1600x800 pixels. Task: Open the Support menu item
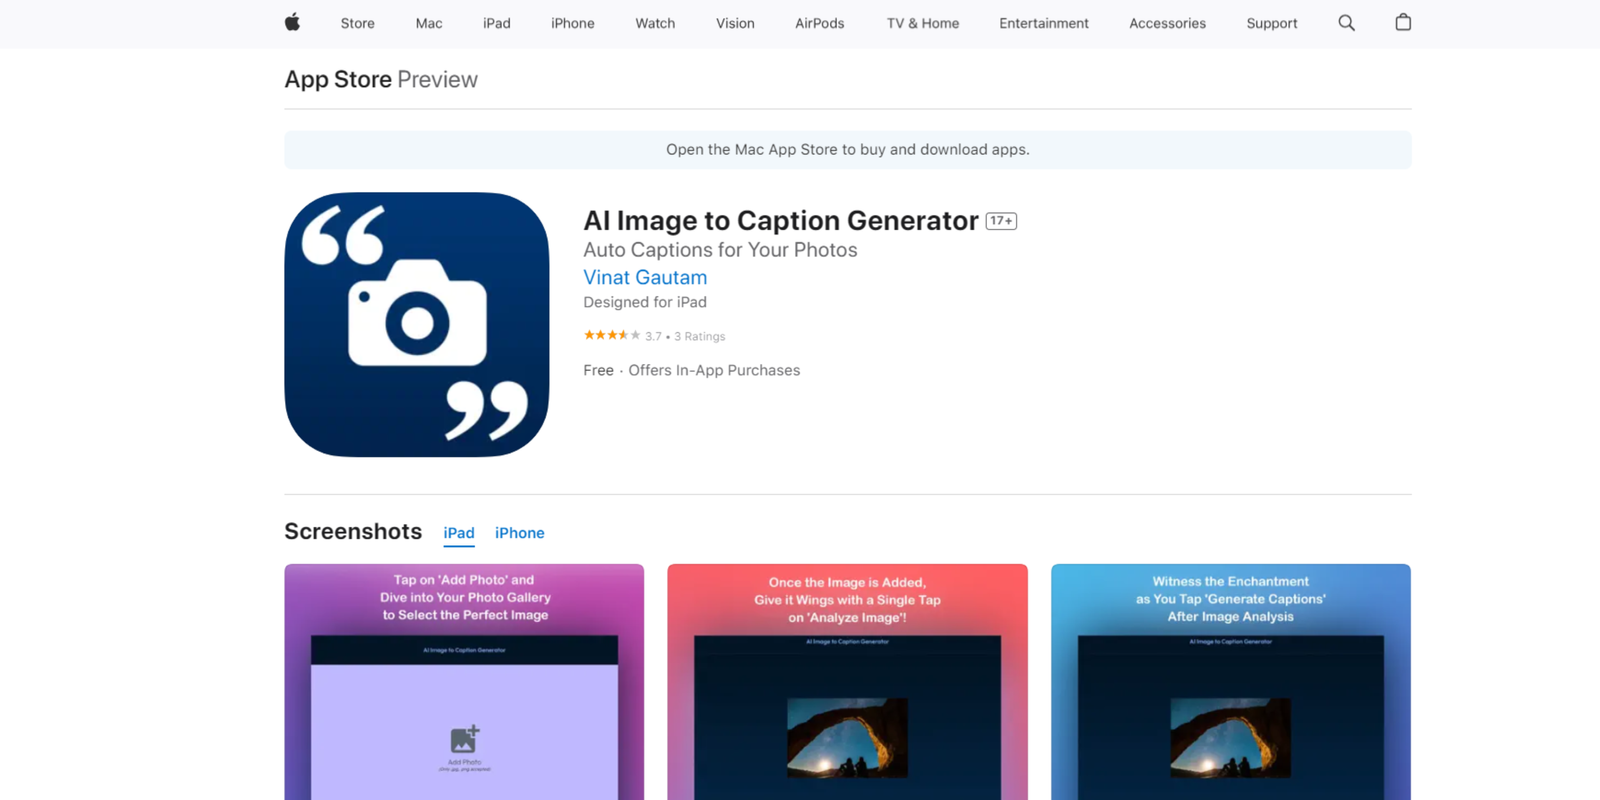point(1272,23)
